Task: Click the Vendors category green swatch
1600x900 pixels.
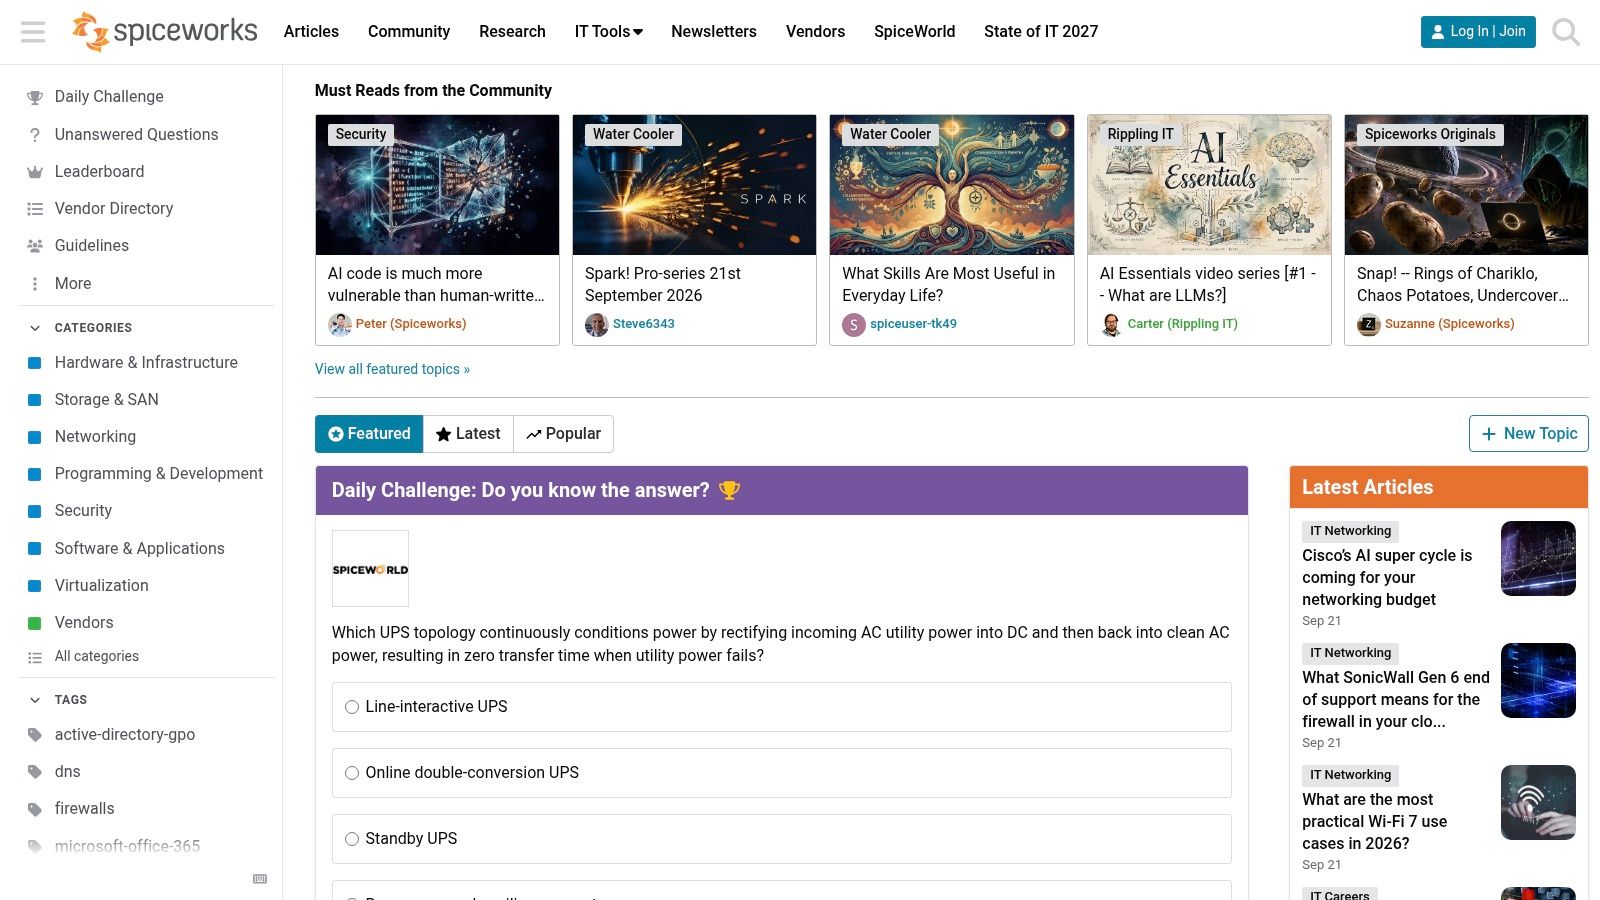Action: coord(35,623)
